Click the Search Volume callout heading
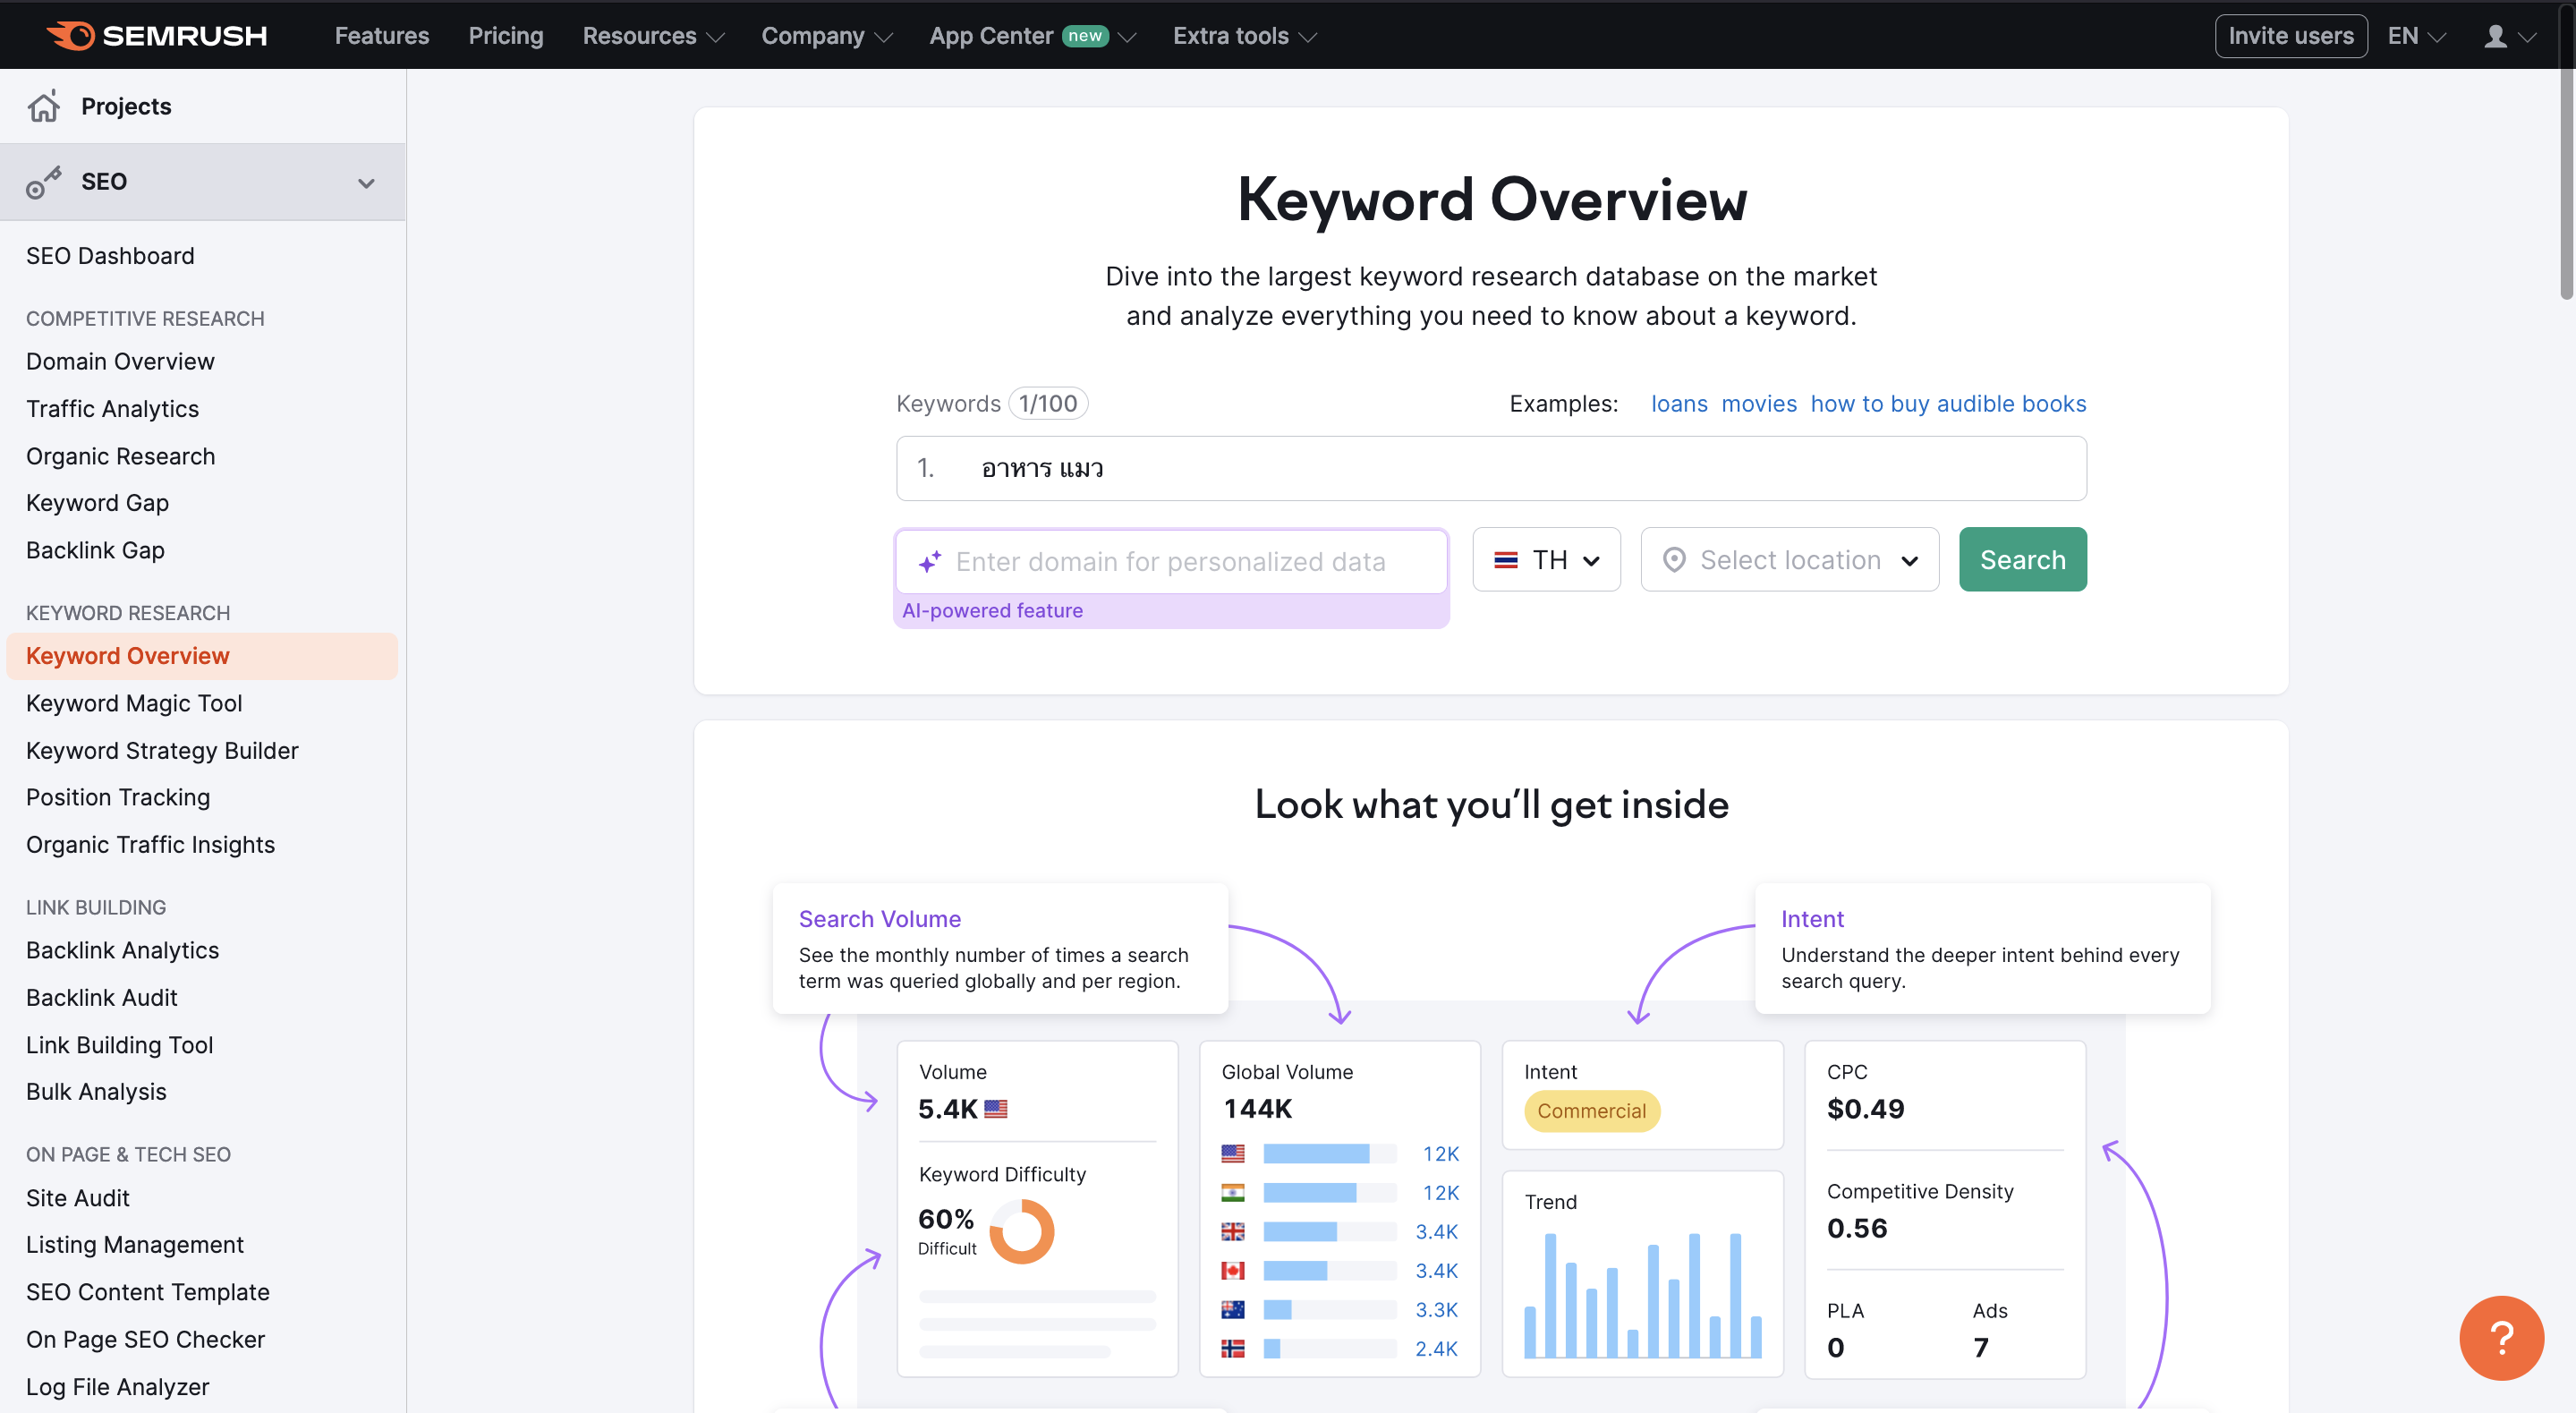Viewport: 2576px width, 1413px height. (879, 918)
